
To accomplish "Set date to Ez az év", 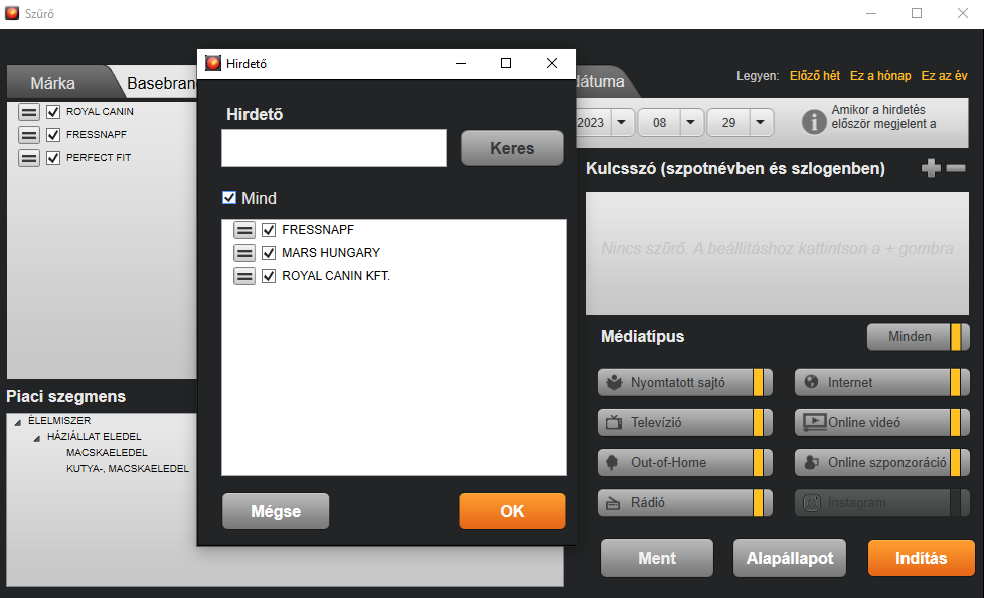I will click(944, 76).
